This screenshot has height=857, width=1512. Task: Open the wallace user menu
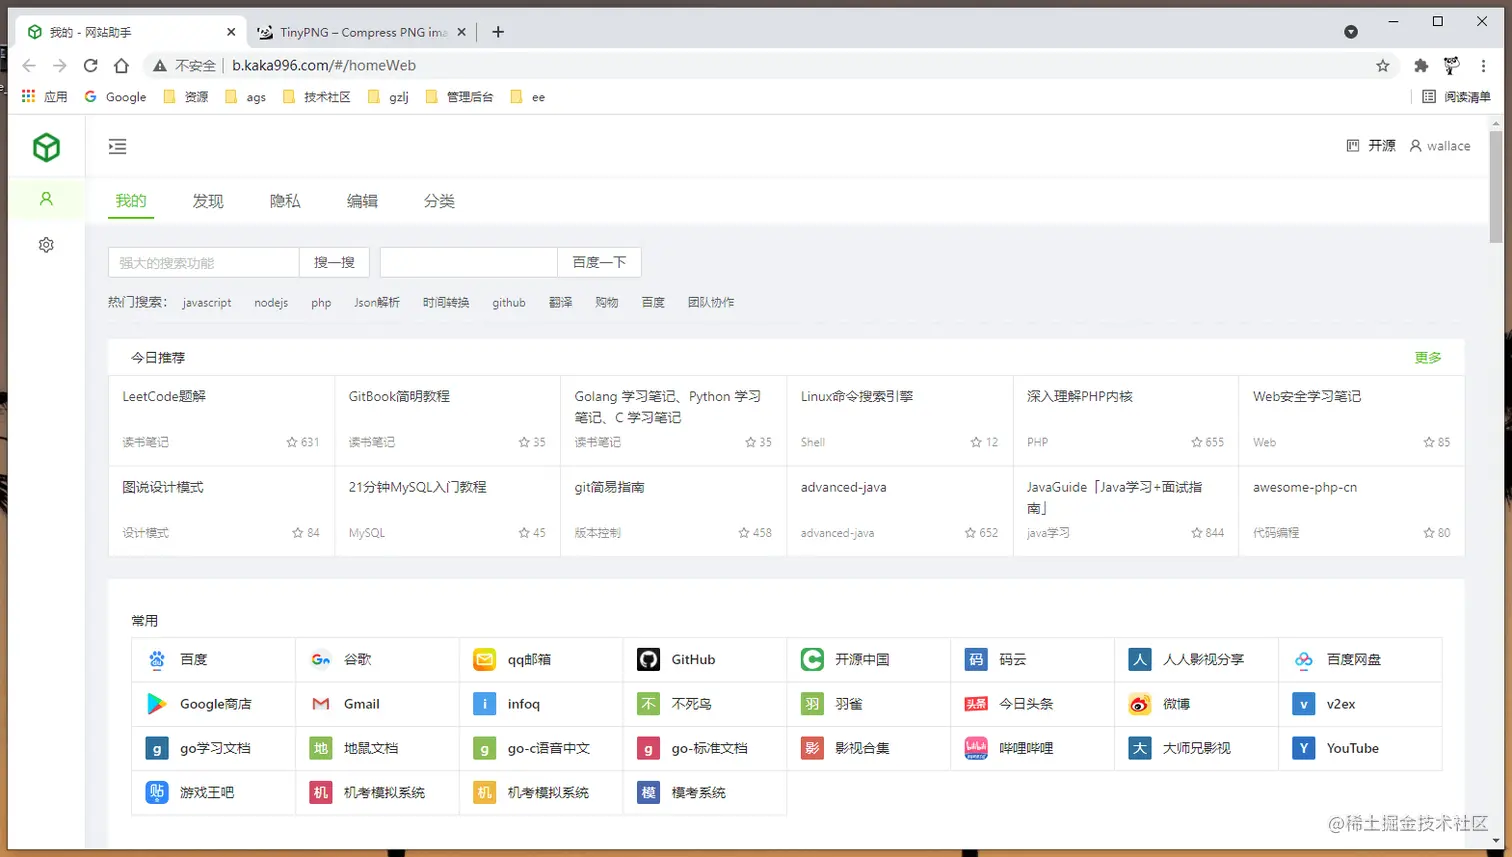click(1439, 146)
